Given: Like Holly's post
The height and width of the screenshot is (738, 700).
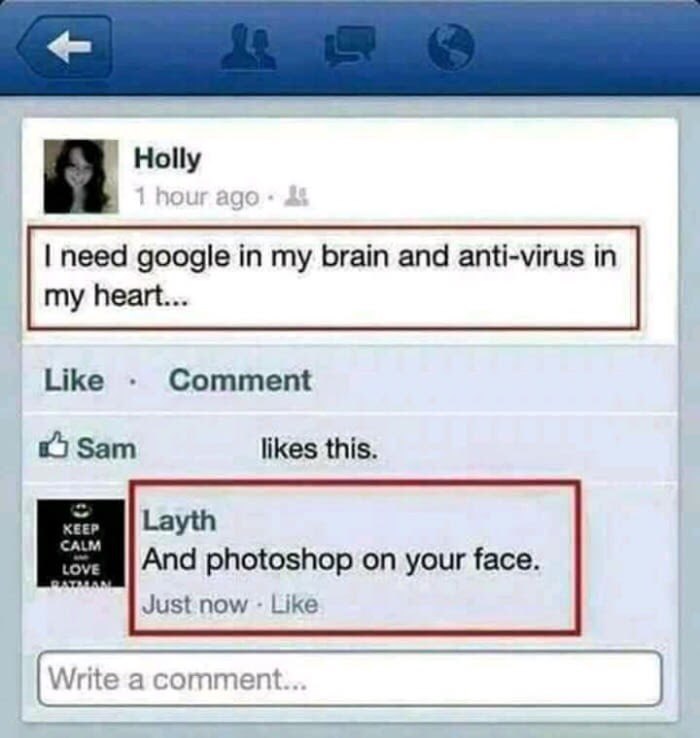Looking at the screenshot, I should (74, 380).
